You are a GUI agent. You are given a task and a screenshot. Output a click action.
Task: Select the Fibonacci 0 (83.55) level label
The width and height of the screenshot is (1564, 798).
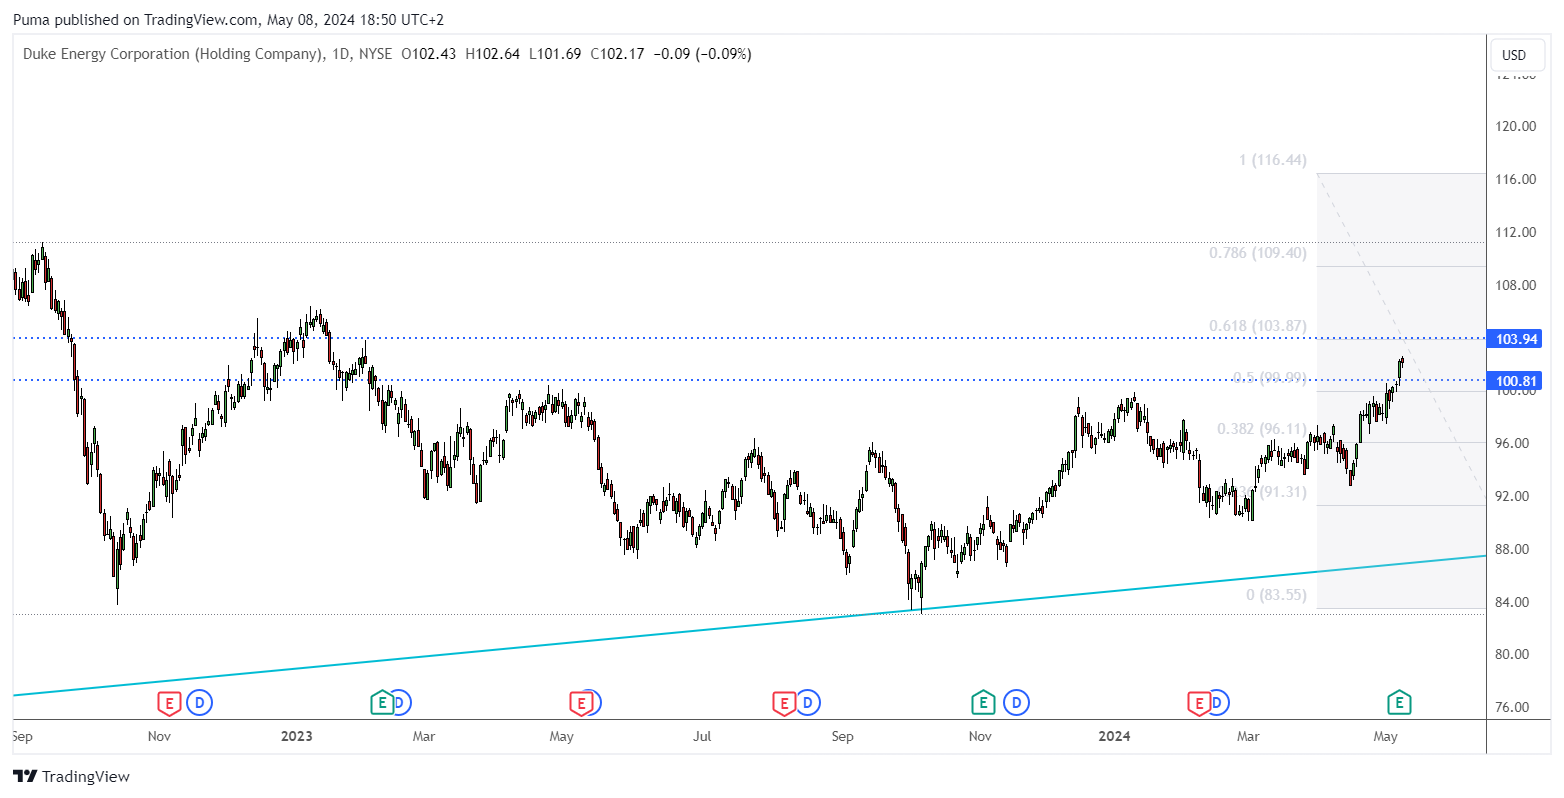1275,595
